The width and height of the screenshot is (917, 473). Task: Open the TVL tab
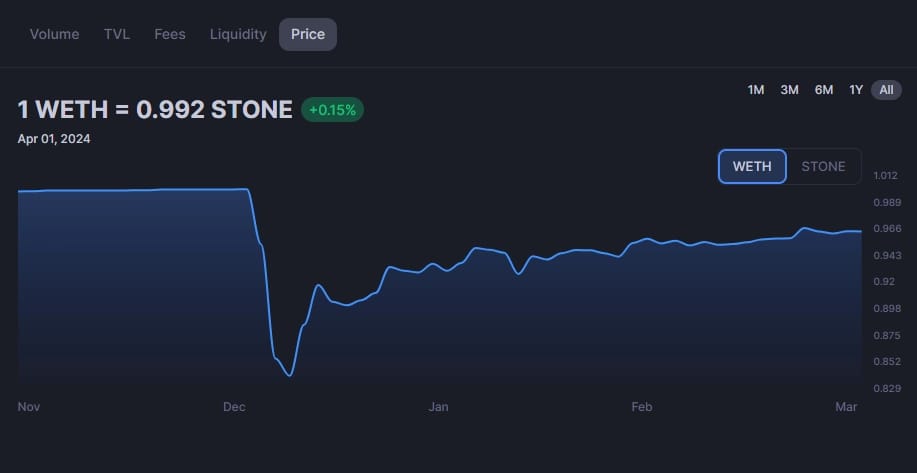coord(117,34)
